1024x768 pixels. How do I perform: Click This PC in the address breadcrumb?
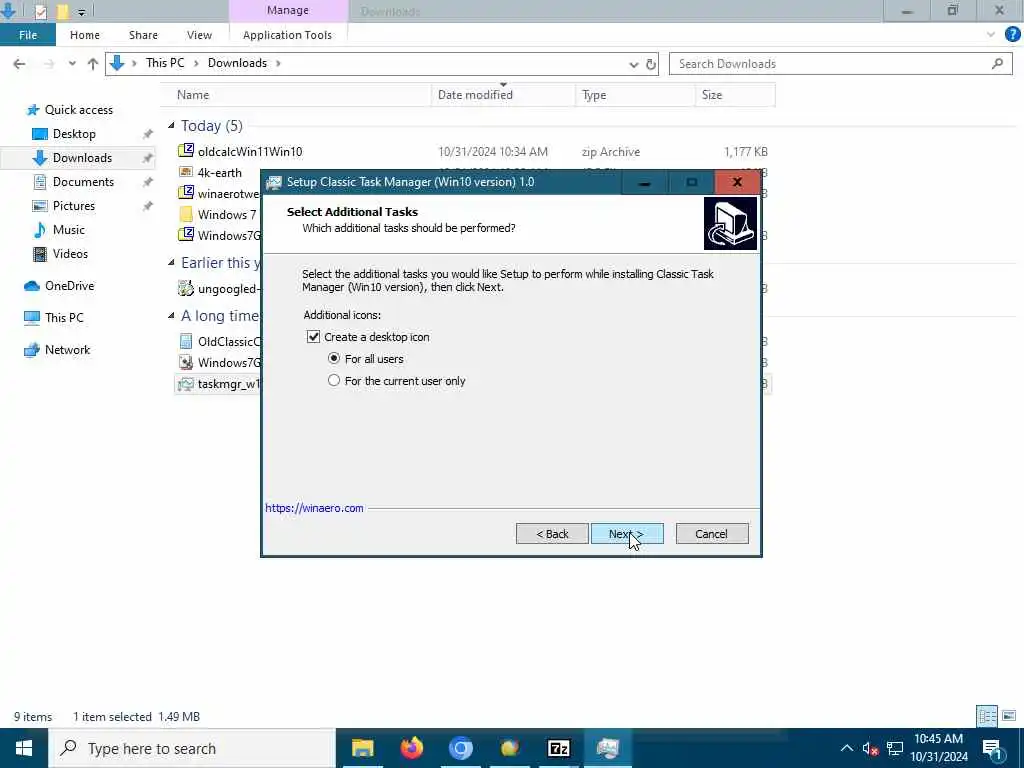[165, 63]
